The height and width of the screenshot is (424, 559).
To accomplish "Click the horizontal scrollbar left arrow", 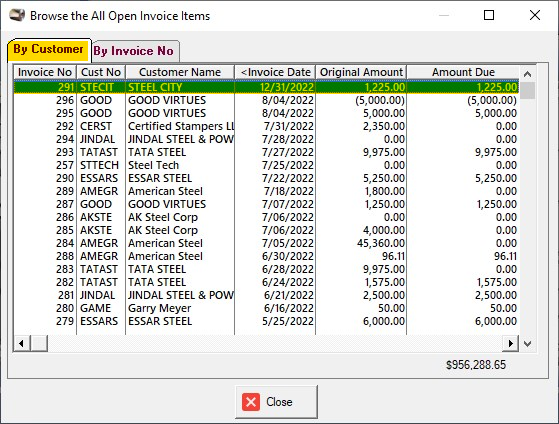I will pyautogui.click(x=22, y=344).
